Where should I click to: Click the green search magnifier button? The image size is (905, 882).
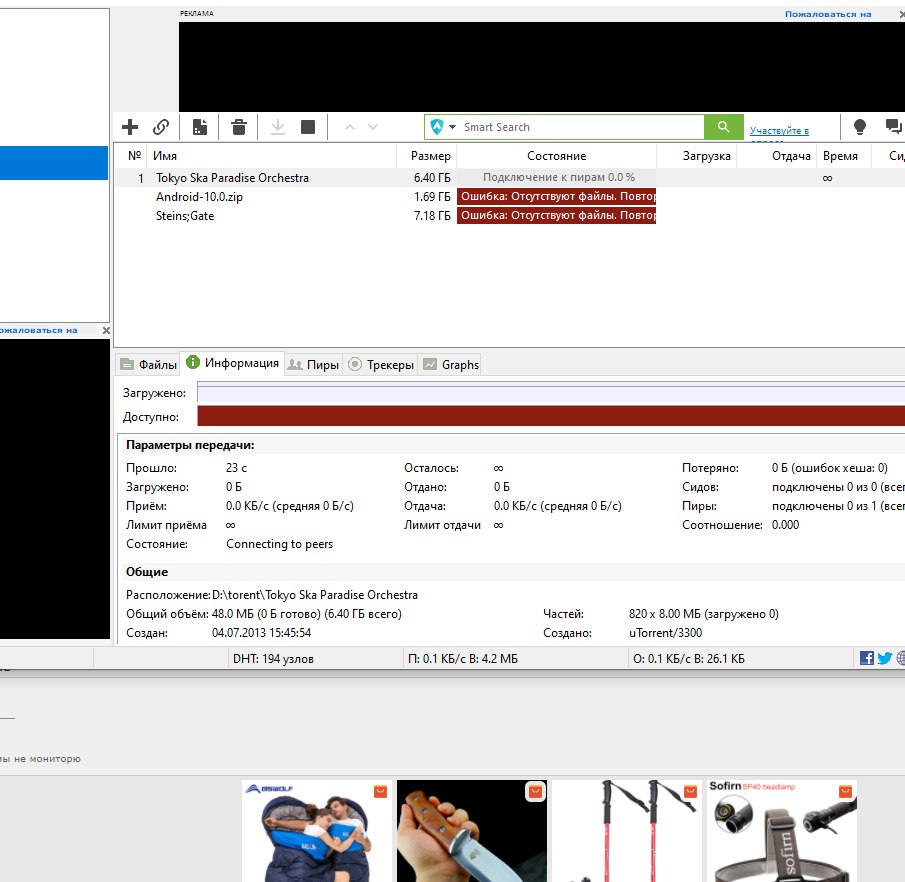723,126
